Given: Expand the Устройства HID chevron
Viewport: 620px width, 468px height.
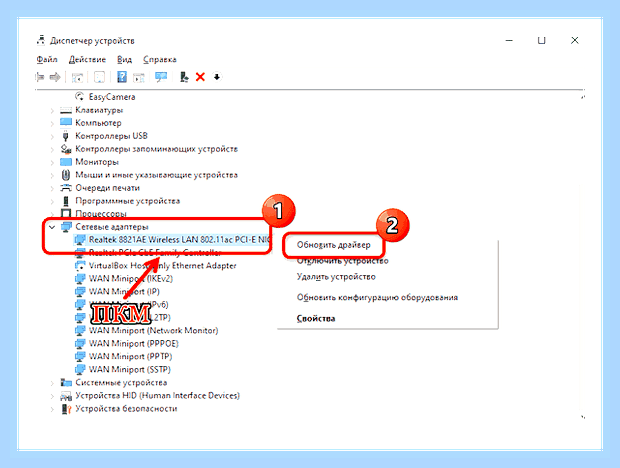Looking at the screenshot, I should pyautogui.click(x=52, y=396).
